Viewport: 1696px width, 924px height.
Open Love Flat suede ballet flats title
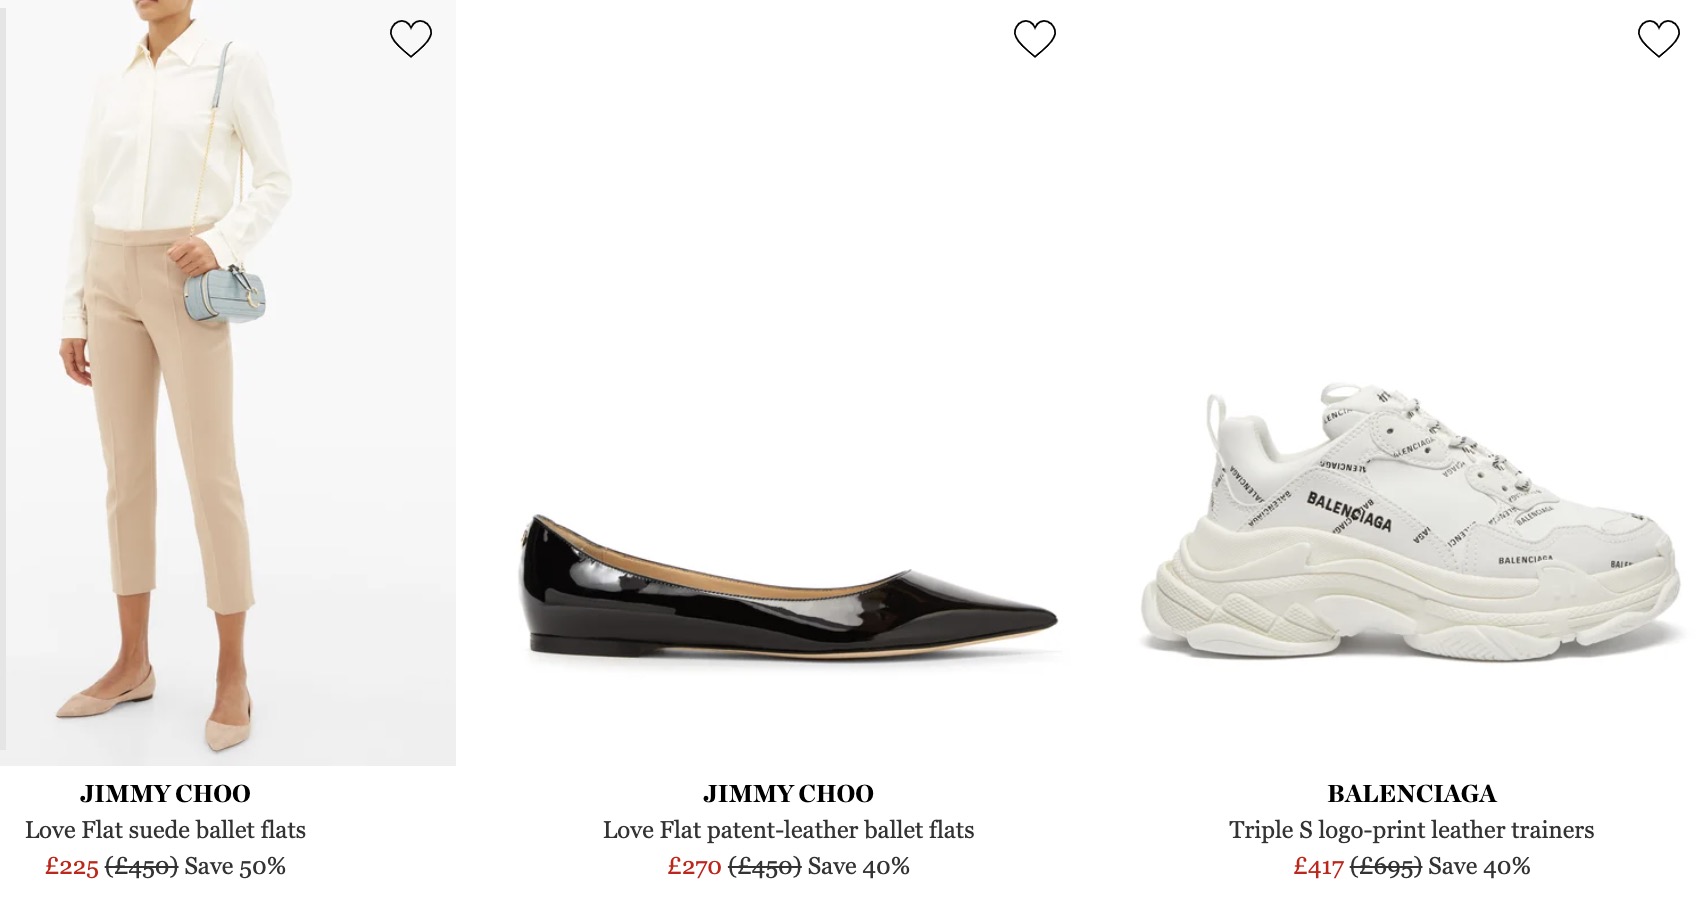[x=165, y=830]
